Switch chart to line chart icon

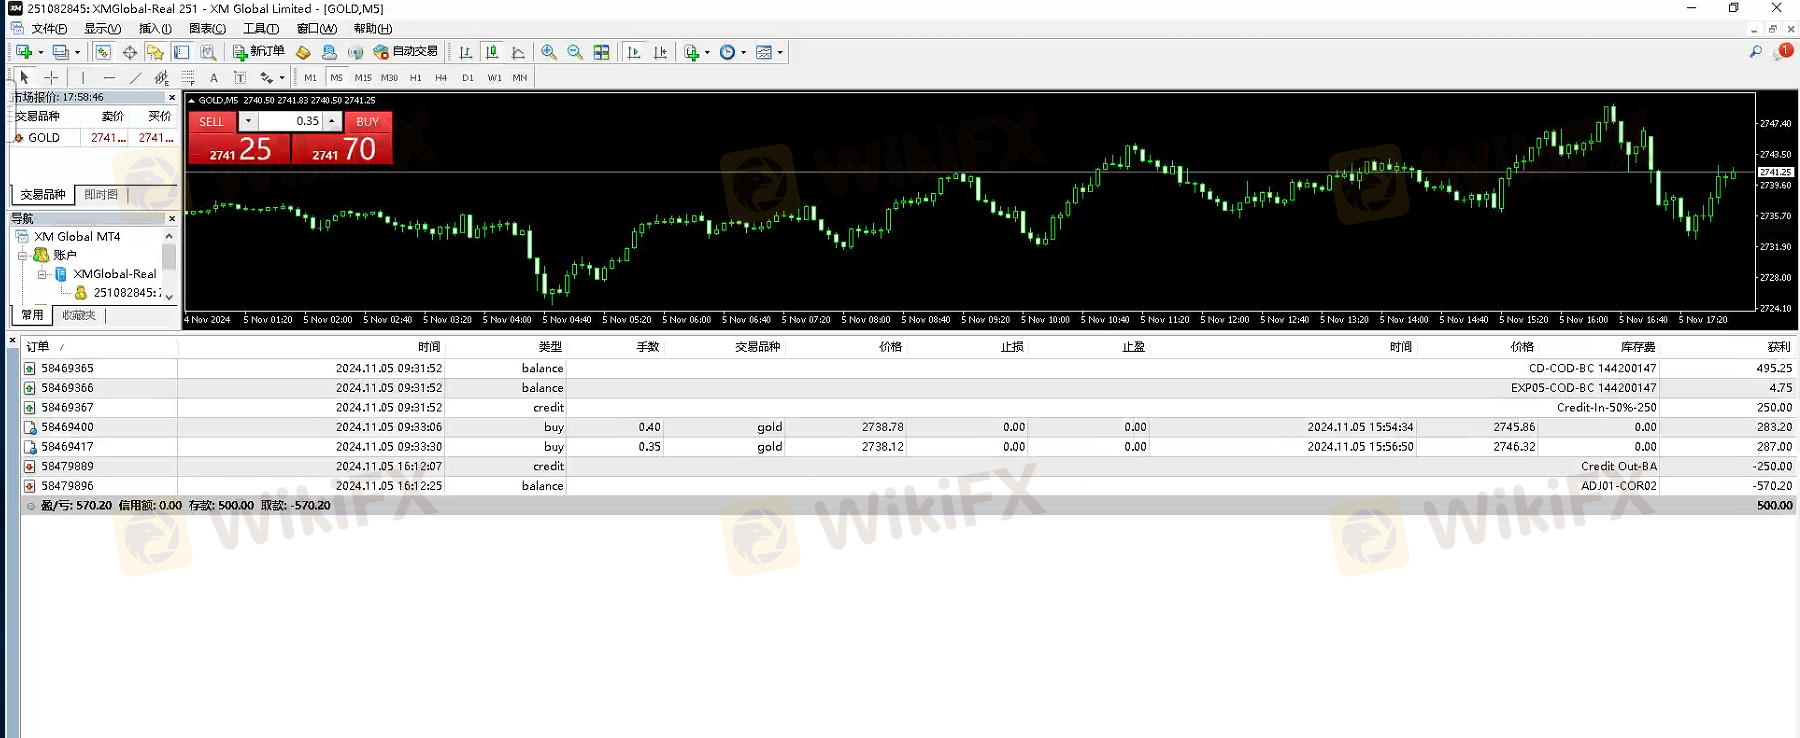518,52
